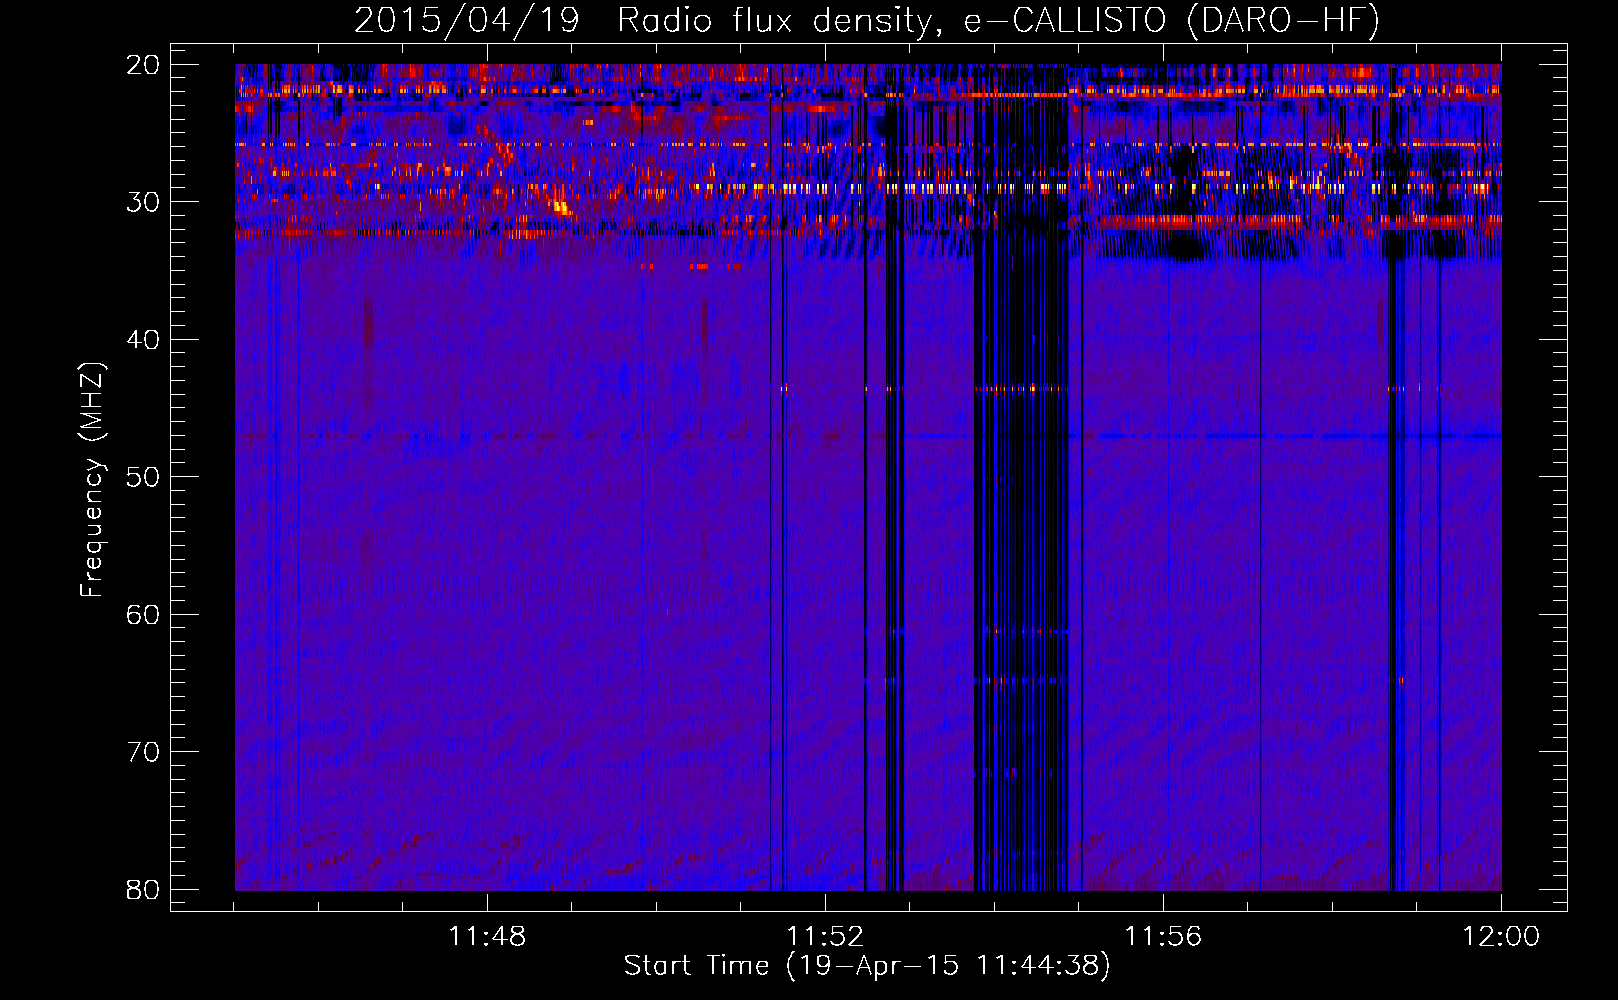
Task: Click the frequency tick label 50
Action: click(x=144, y=477)
